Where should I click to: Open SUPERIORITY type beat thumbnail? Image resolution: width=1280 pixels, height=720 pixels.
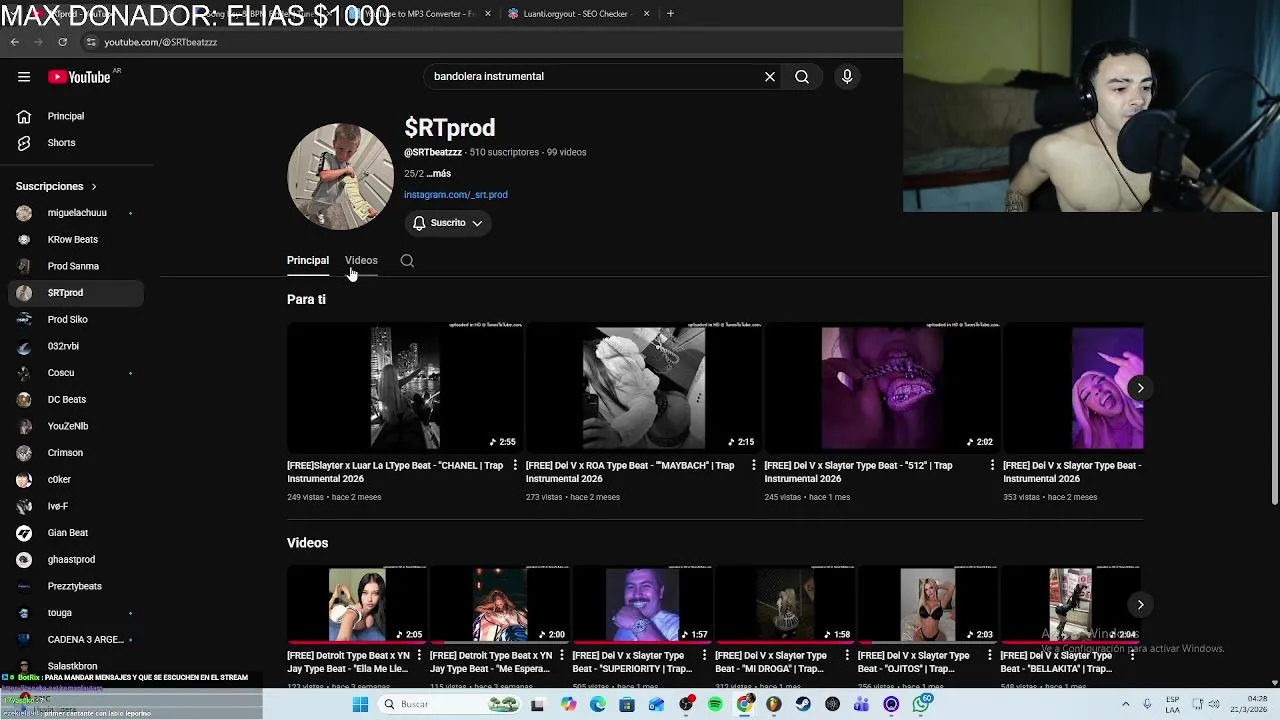click(x=643, y=605)
